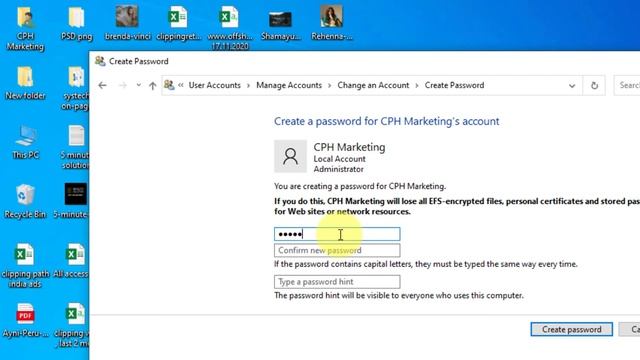The width and height of the screenshot is (640, 360).
Task: Click the Type a password hint field
Action: pos(337,282)
